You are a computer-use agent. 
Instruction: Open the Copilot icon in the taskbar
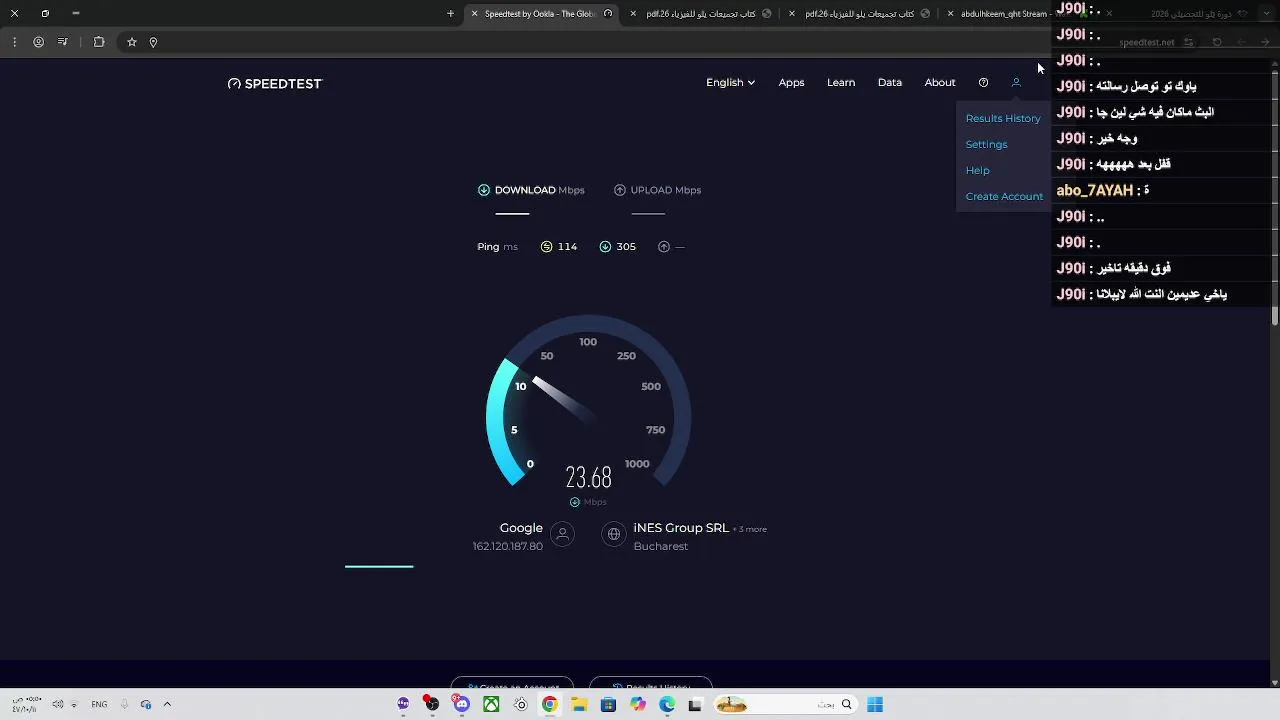click(638, 705)
